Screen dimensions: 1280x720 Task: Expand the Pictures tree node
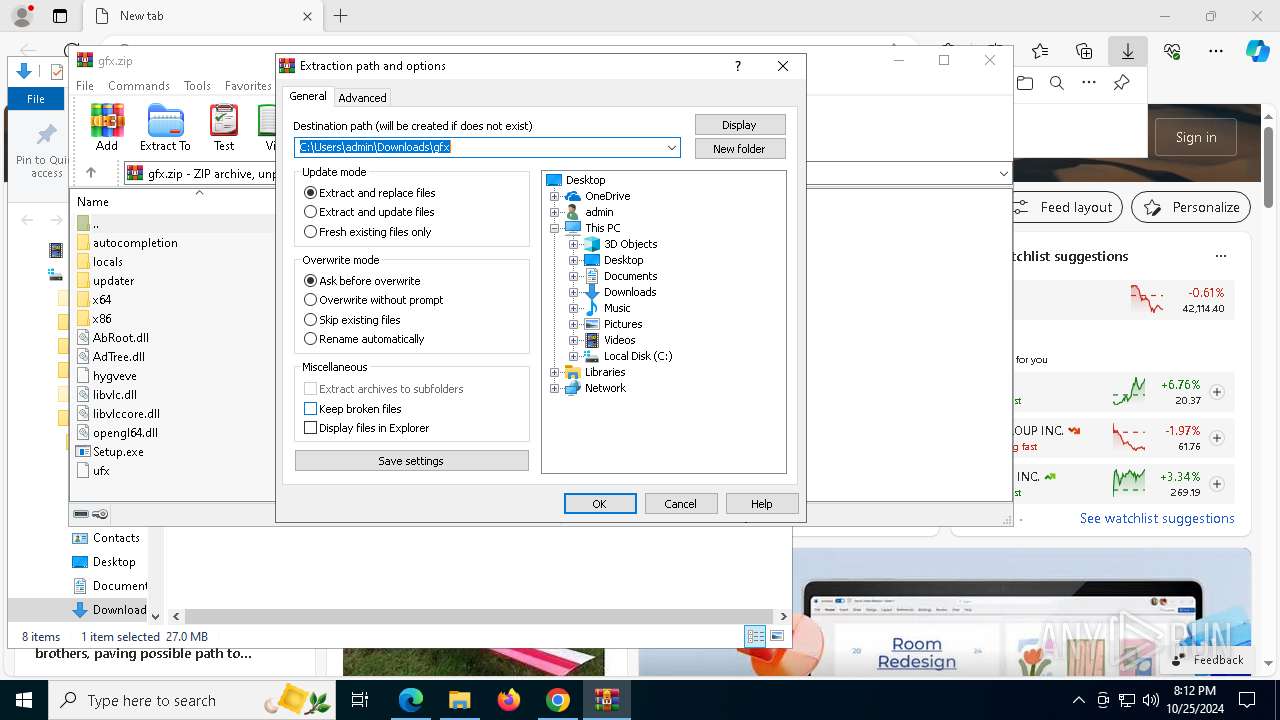[x=574, y=324]
